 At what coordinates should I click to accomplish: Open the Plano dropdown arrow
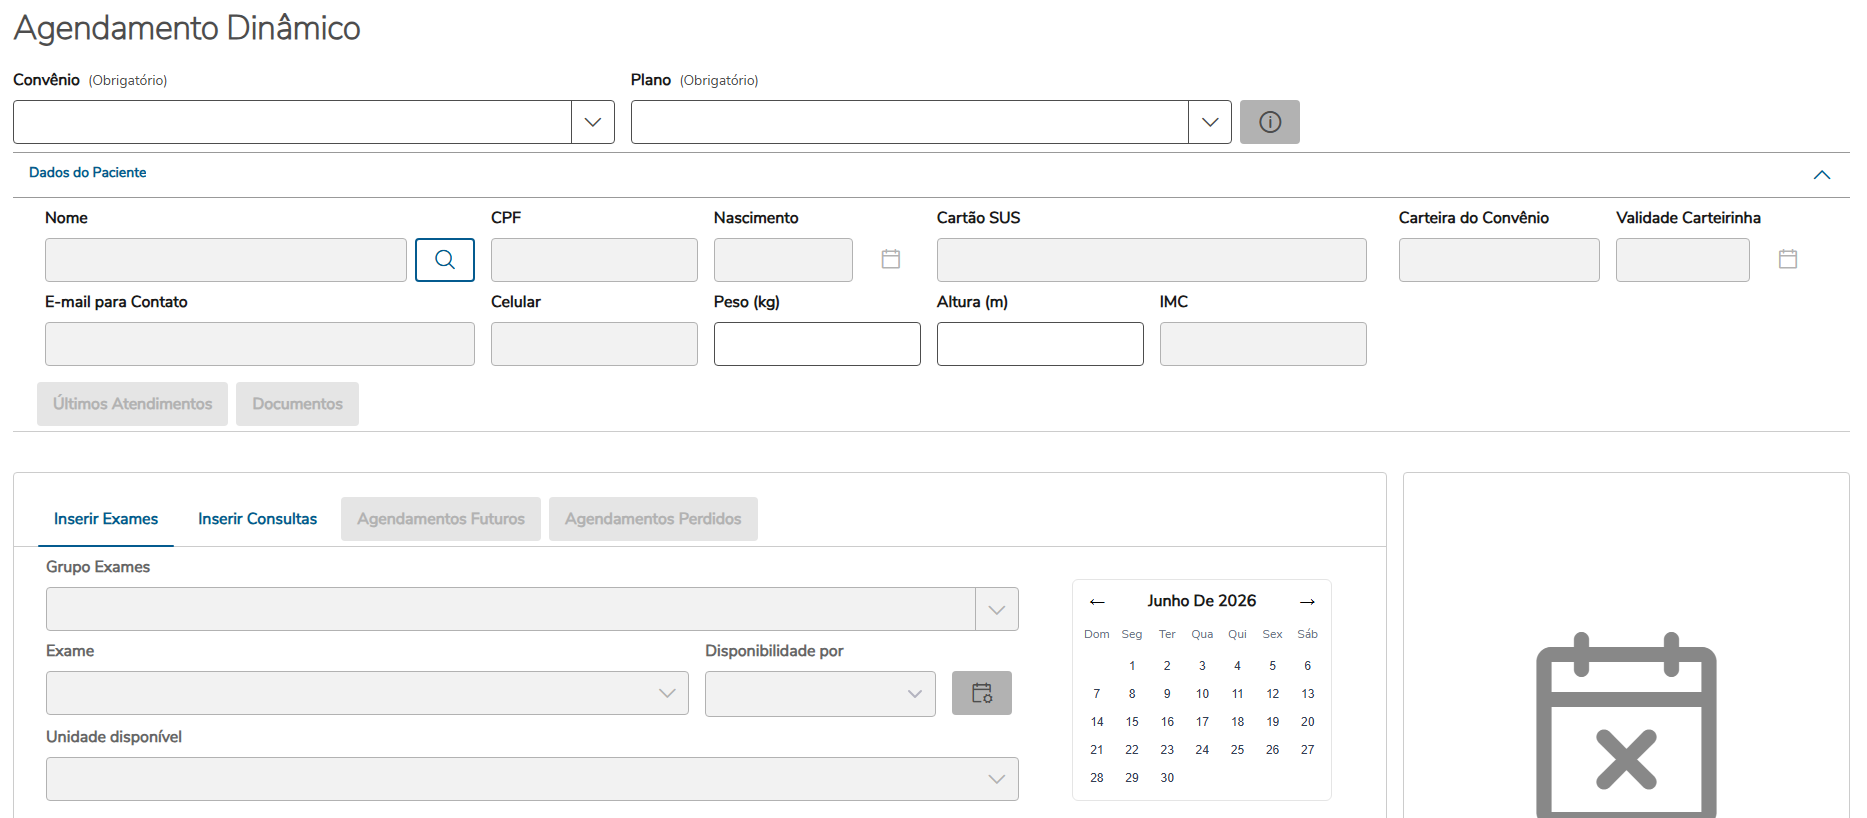point(1210,122)
